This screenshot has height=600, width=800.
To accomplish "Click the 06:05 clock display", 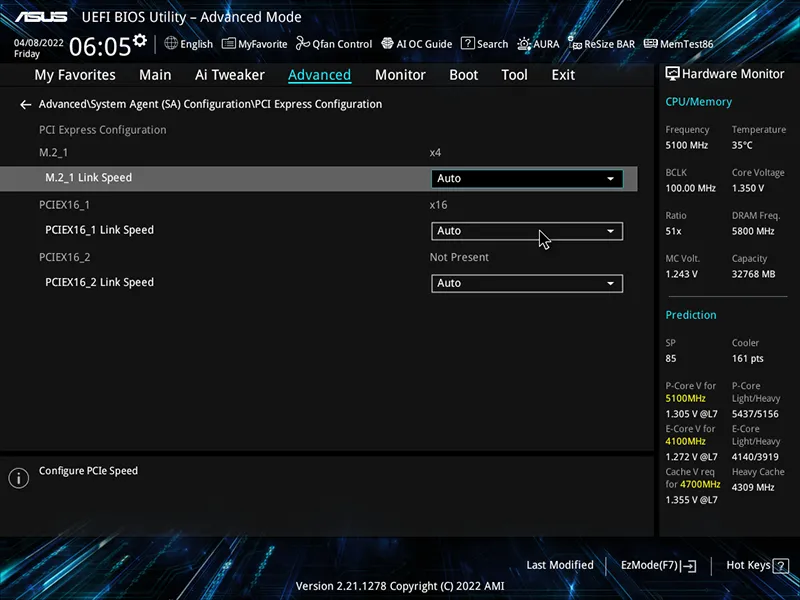I will click(100, 47).
